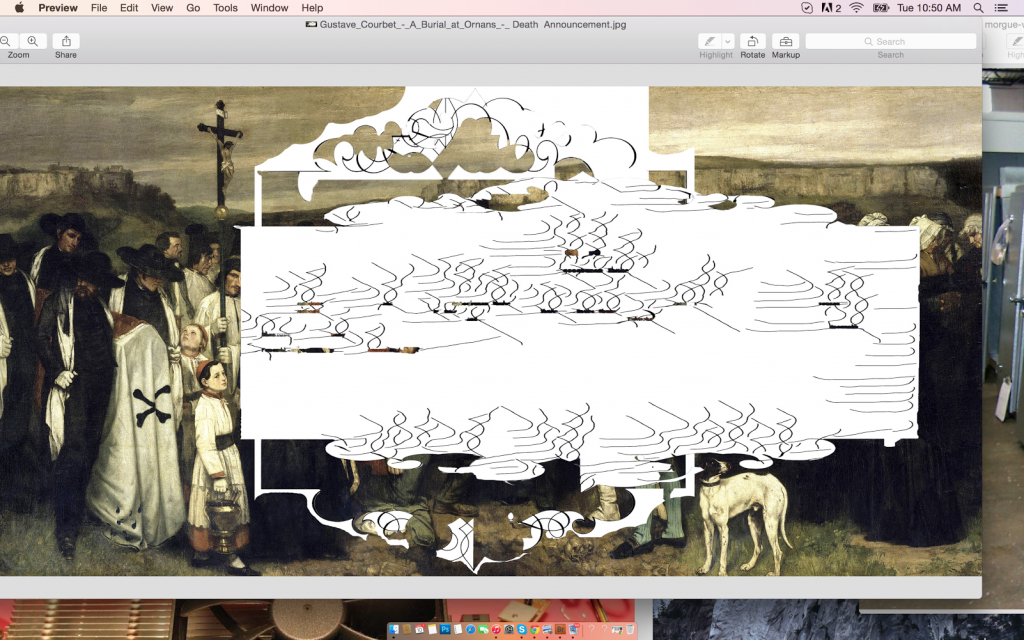Screen dimensions: 1024x640
Task: Open iTunes from the Dock
Action: pyautogui.click(x=496, y=630)
